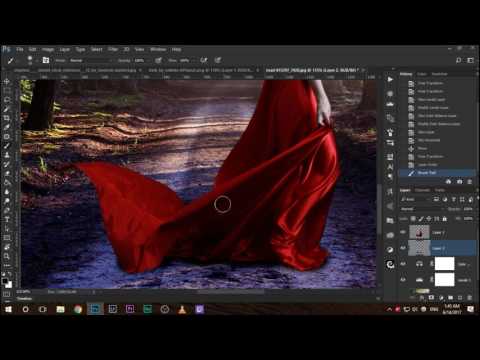Switch to the Swatches tab
Viewport: 480px width, 360px height.
[x=439, y=74]
